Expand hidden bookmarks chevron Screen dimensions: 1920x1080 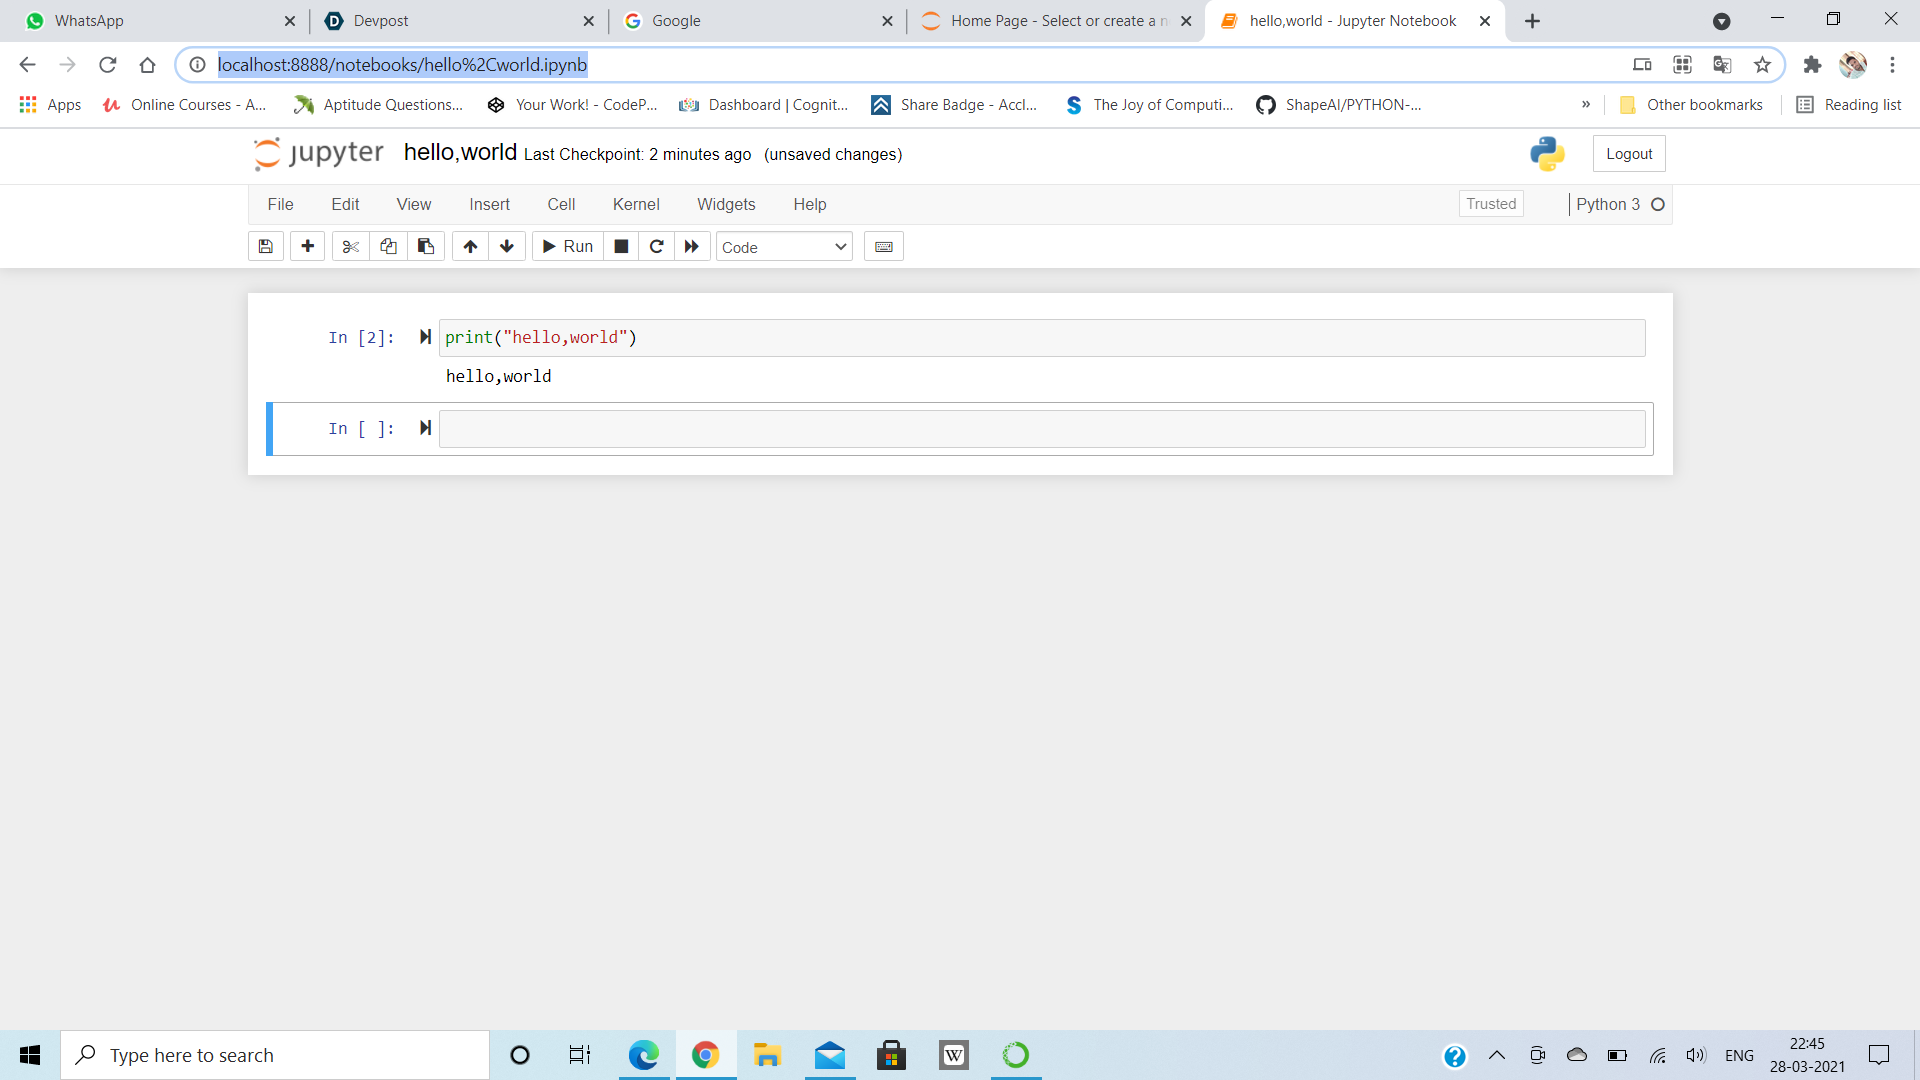pos(1586,104)
